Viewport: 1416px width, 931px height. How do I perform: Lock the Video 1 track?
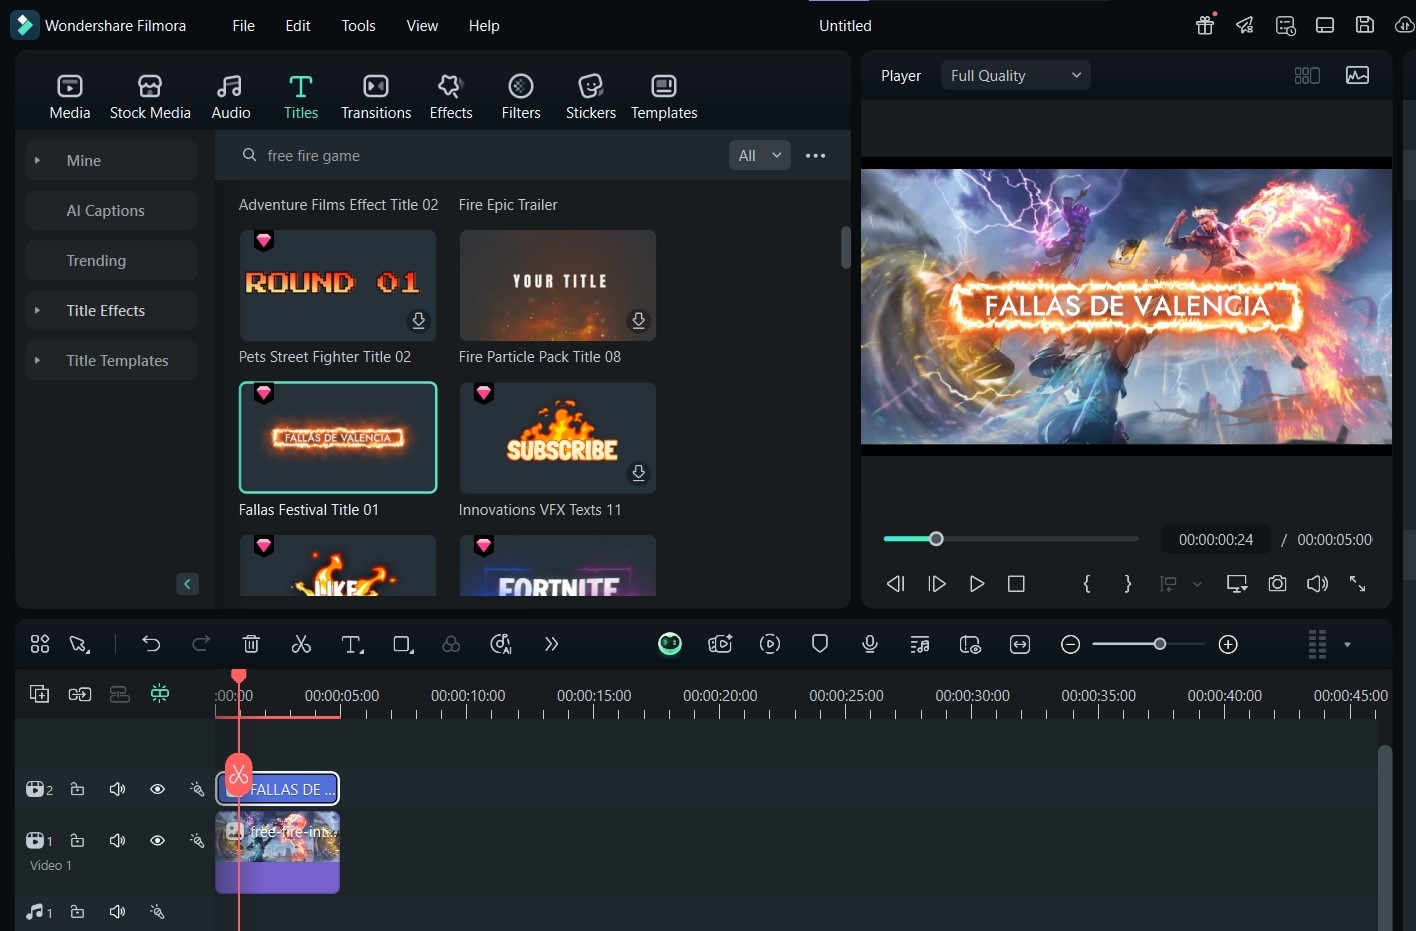pos(77,840)
